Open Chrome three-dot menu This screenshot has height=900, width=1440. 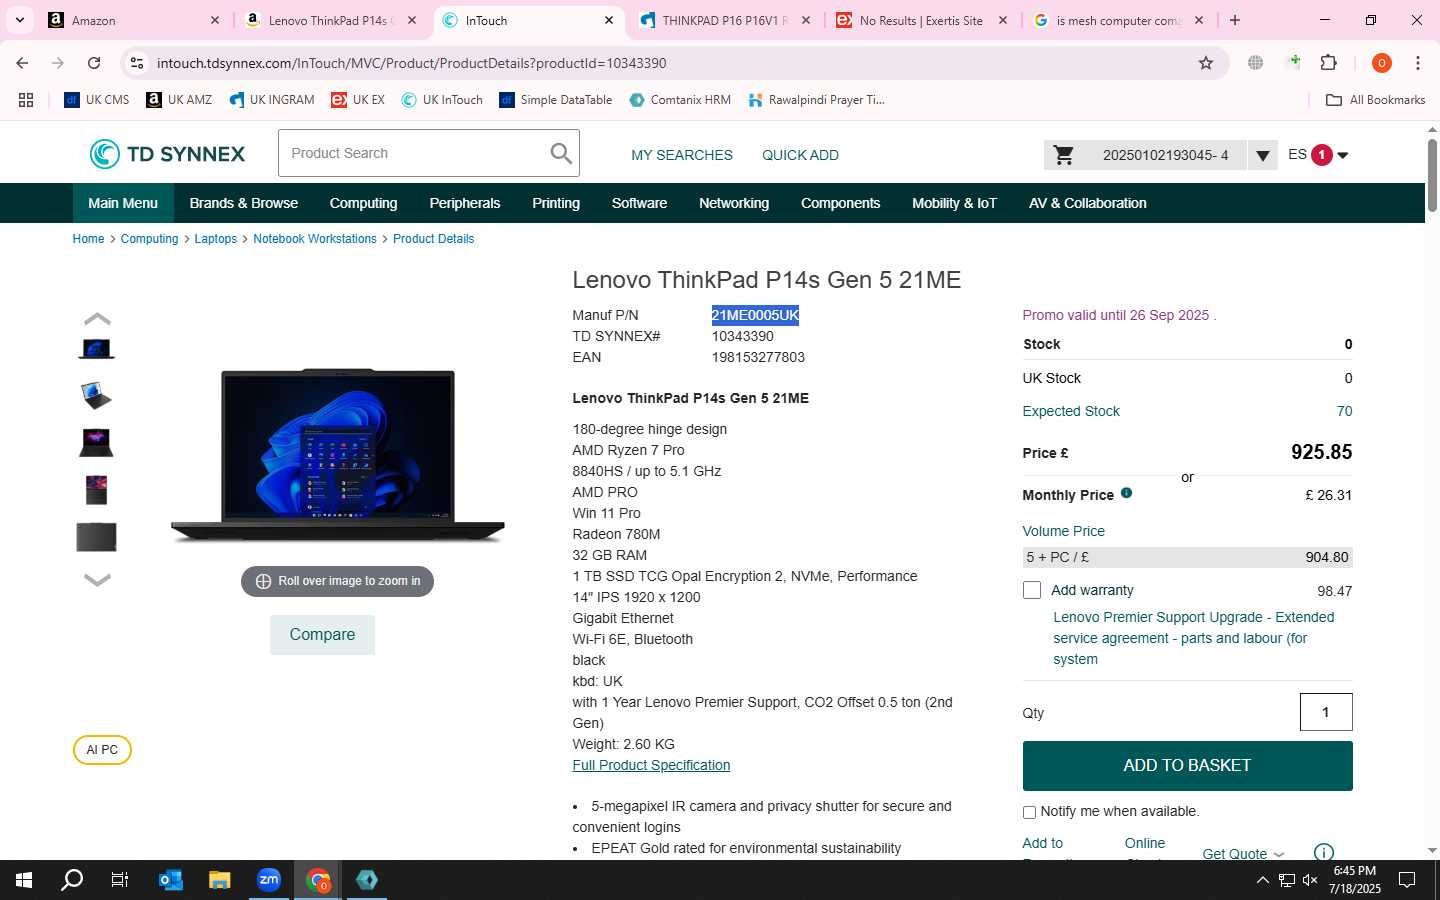tap(1417, 63)
